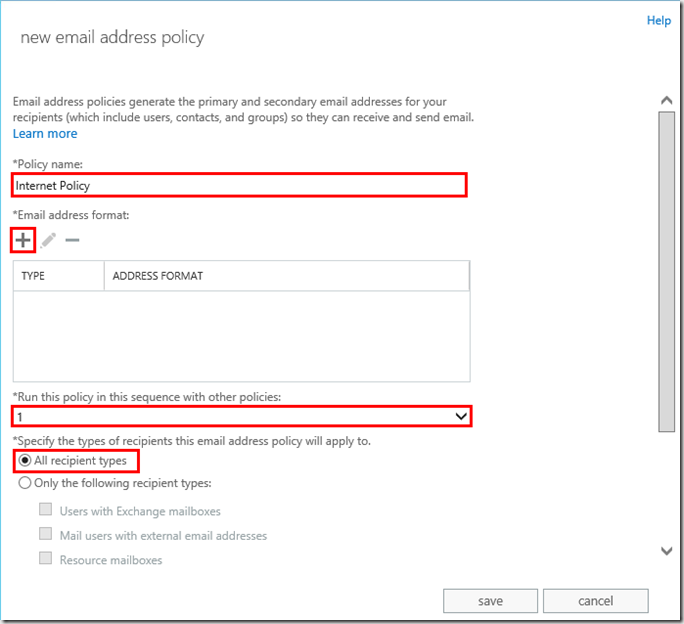Check Users with Exchange mailboxes

coord(45,510)
